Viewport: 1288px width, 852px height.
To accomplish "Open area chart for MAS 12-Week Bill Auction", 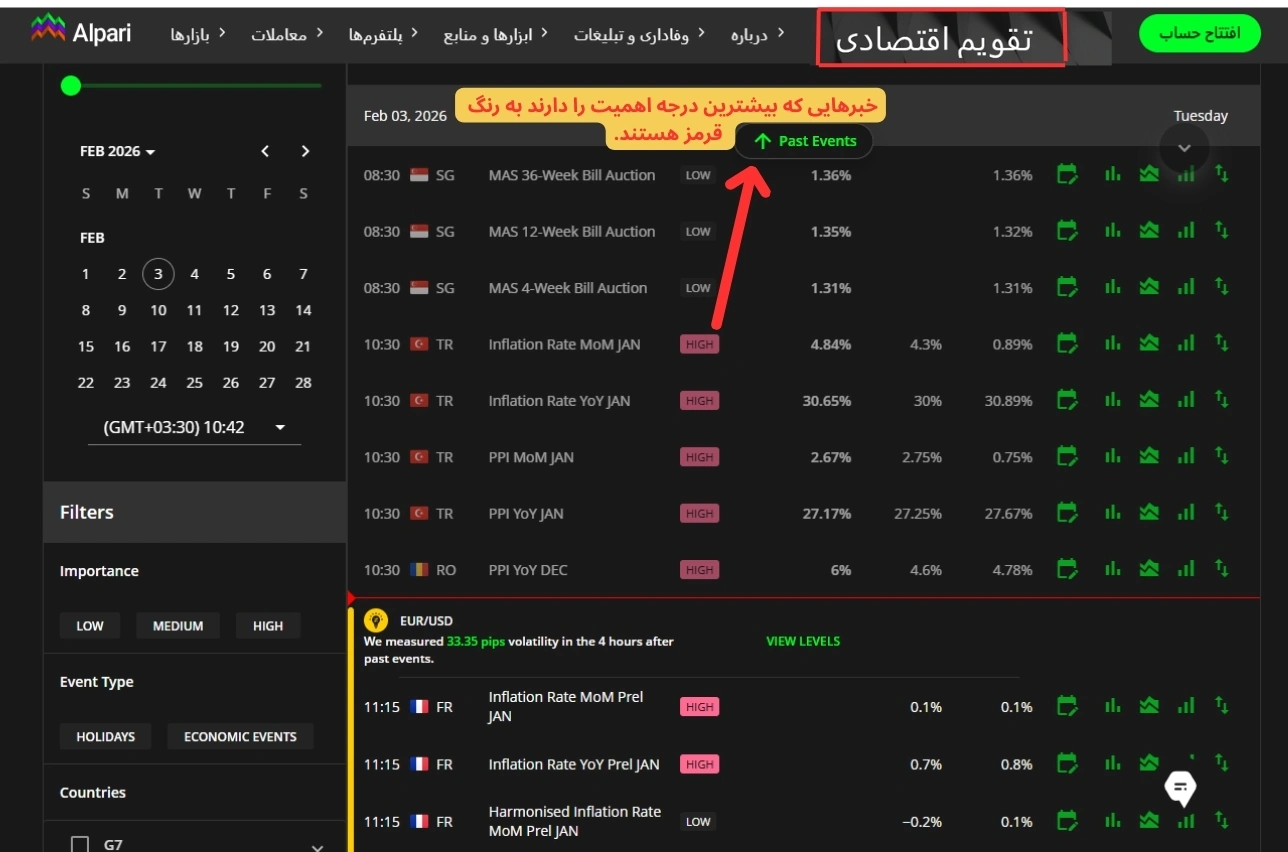I will click(1149, 231).
